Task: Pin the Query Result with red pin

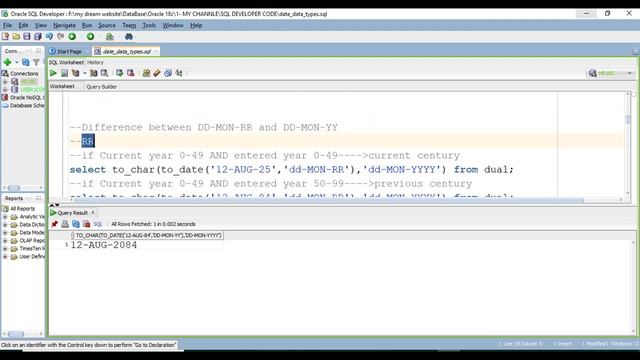Action: [x=54, y=224]
